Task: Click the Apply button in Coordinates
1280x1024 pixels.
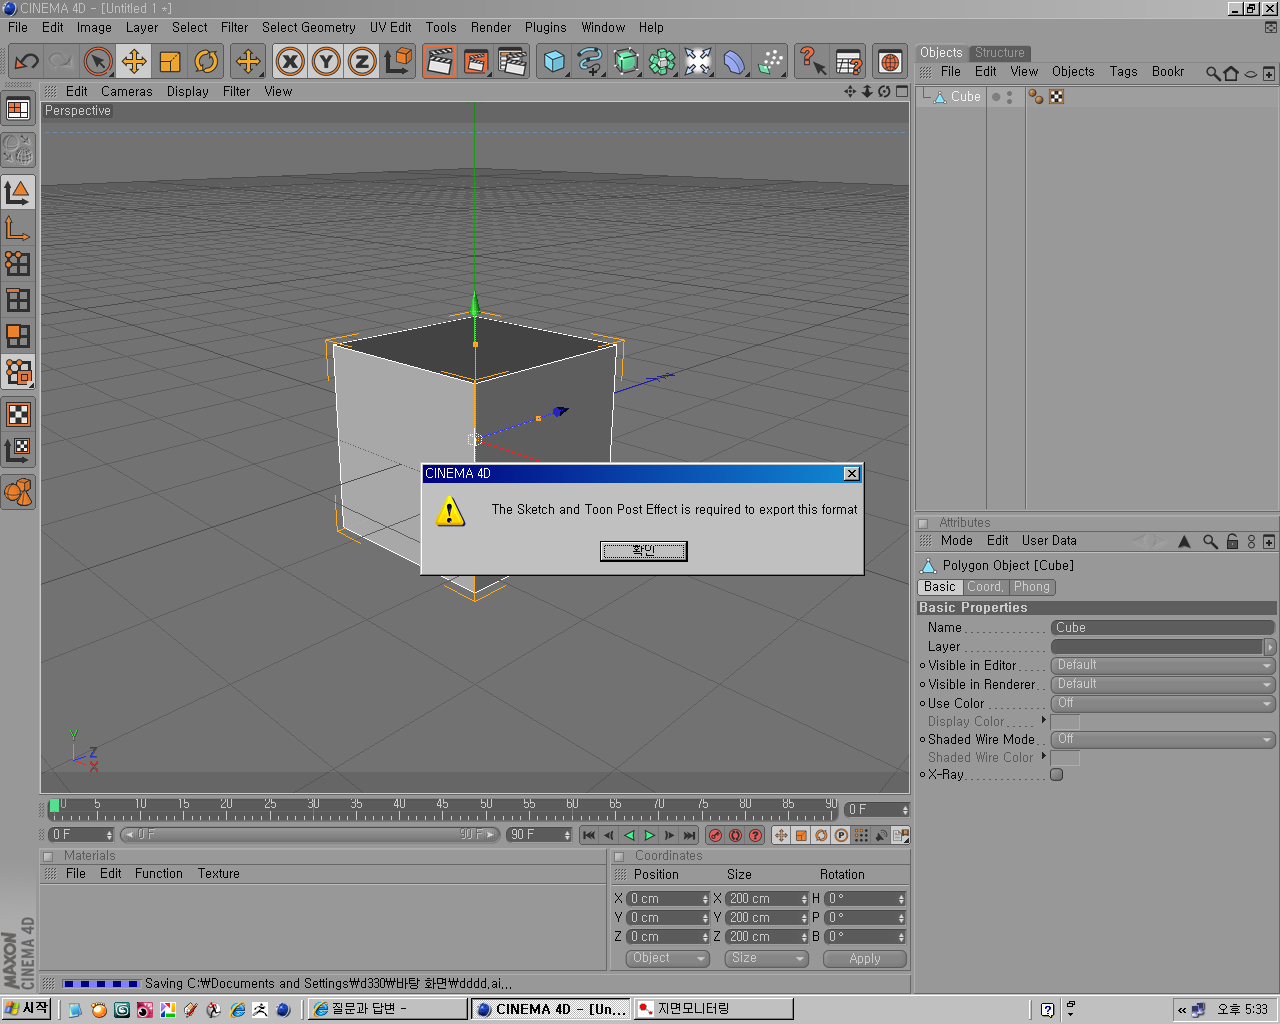Action: [x=865, y=958]
